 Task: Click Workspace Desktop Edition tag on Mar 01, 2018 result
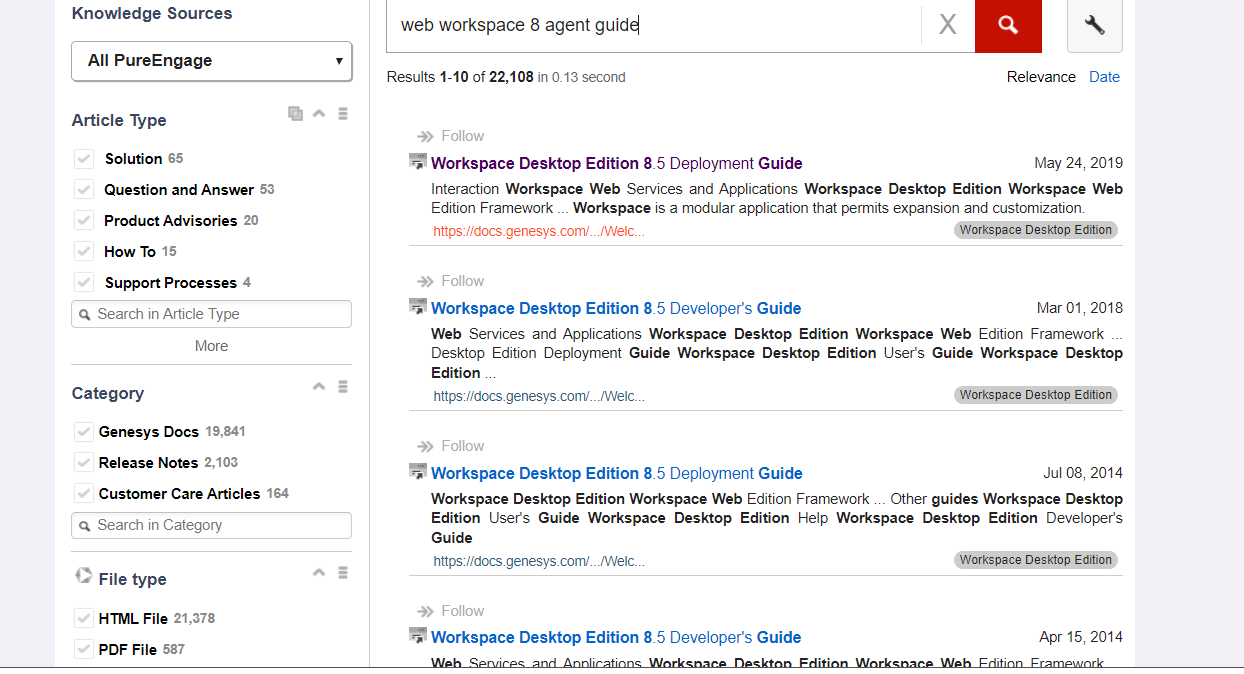[1036, 395]
